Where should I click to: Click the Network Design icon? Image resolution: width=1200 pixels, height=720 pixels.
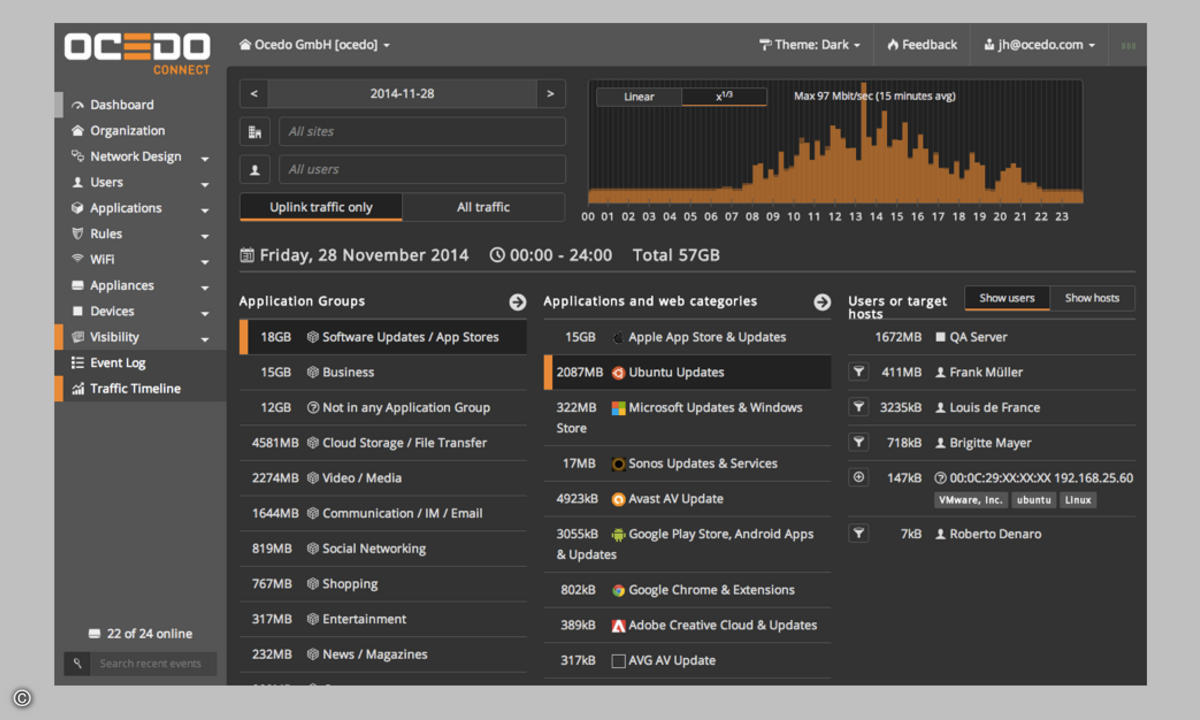pos(78,157)
